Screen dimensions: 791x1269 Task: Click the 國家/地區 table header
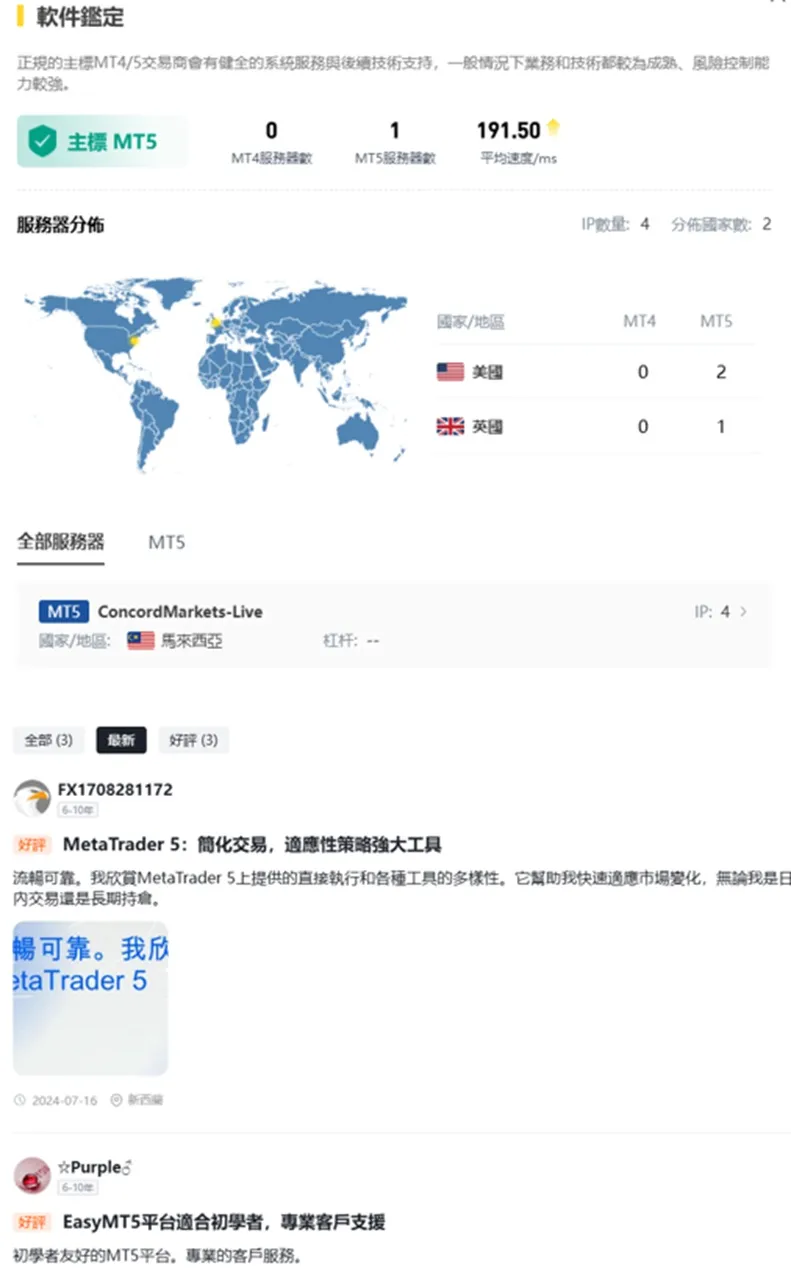point(470,321)
